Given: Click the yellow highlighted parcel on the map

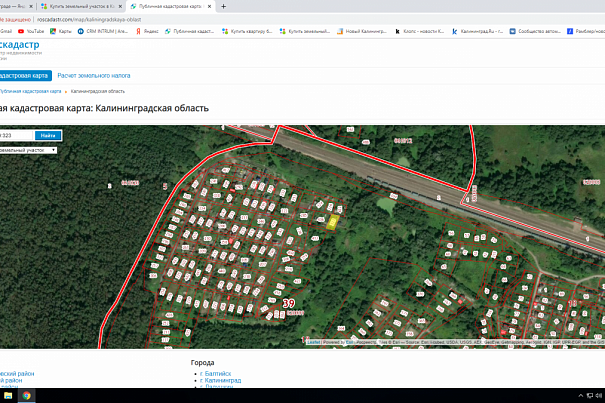Looking at the screenshot, I should pos(333,221).
